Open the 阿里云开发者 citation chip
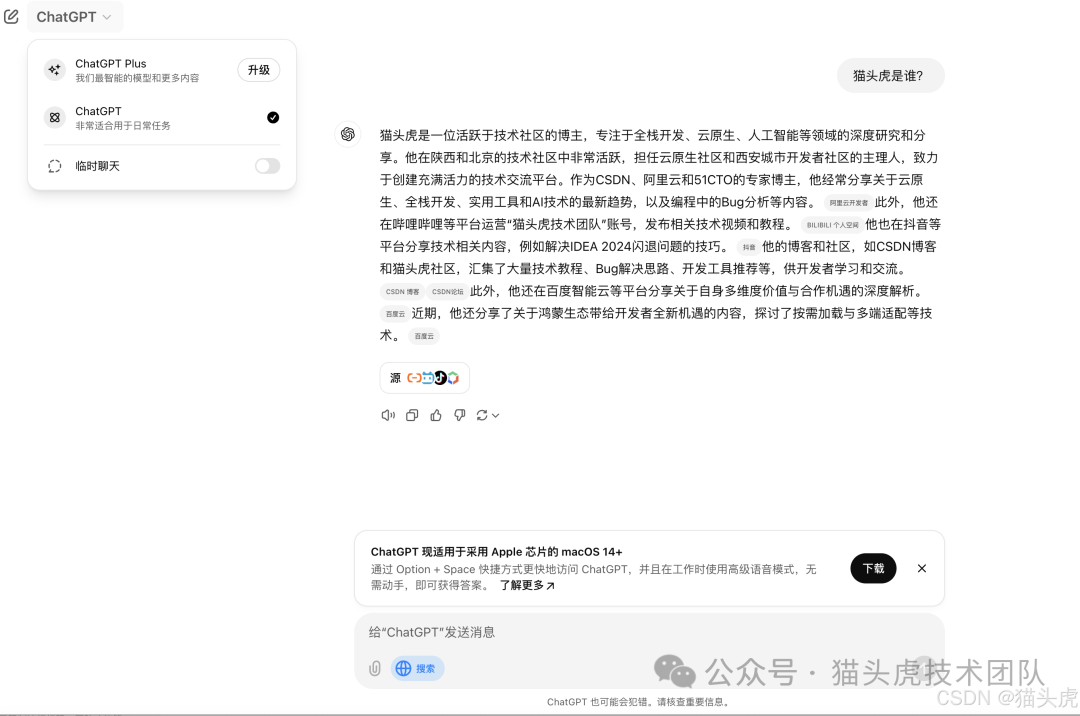 pyautogui.click(x=848, y=203)
